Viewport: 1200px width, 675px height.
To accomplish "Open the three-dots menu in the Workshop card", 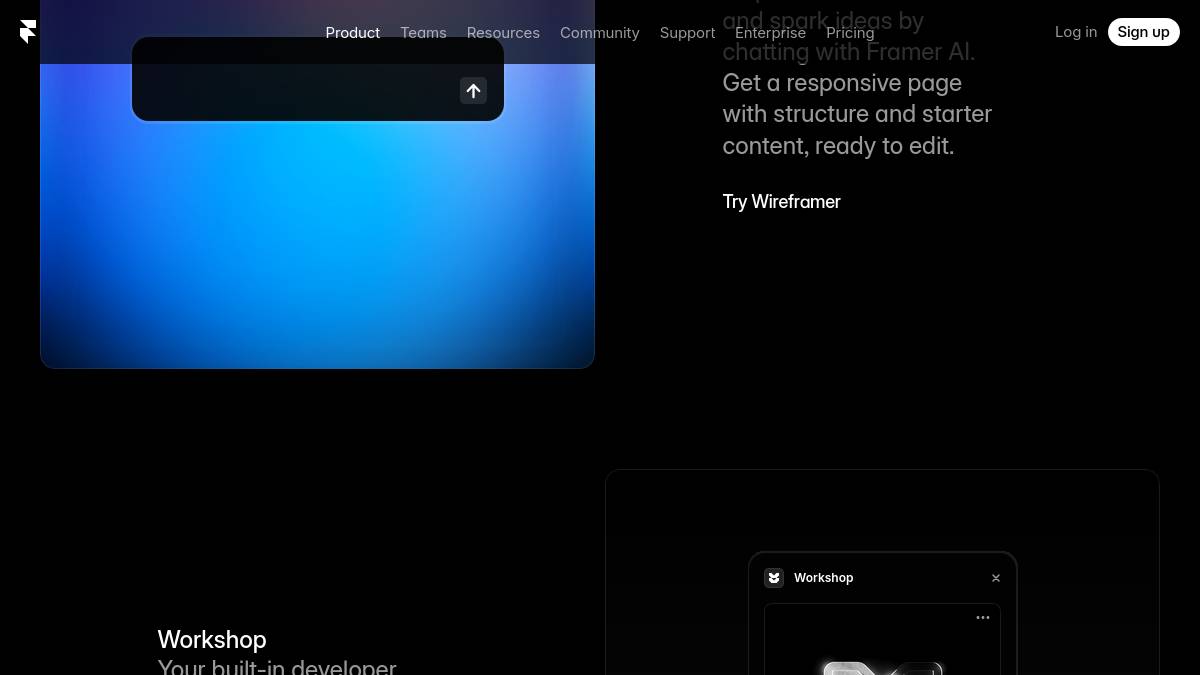I will (x=983, y=618).
